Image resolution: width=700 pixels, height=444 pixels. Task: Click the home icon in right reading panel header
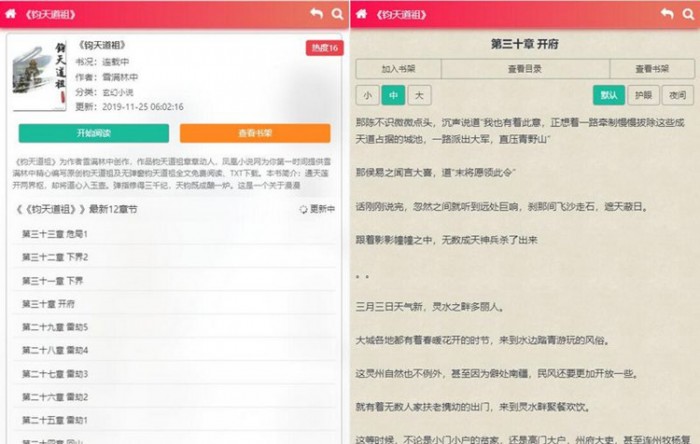pos(362,13)
